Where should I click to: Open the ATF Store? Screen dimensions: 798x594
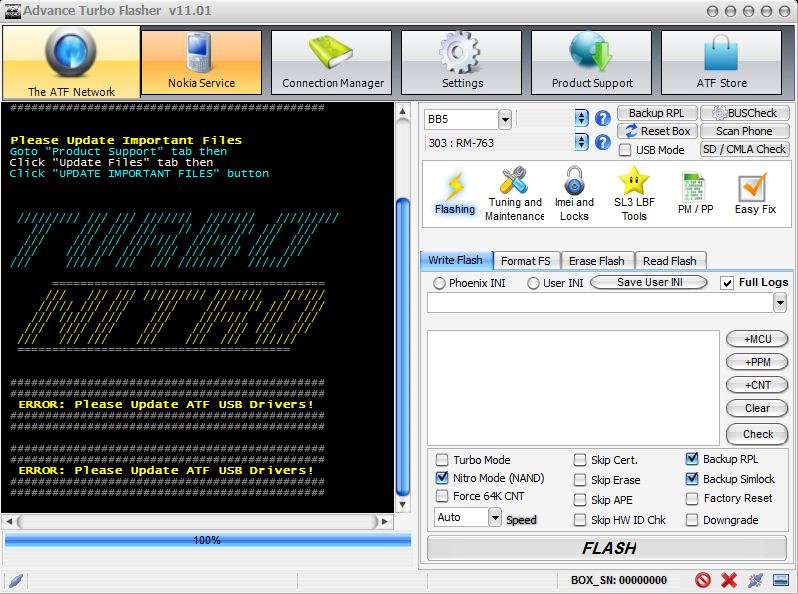tap(722, 62)
